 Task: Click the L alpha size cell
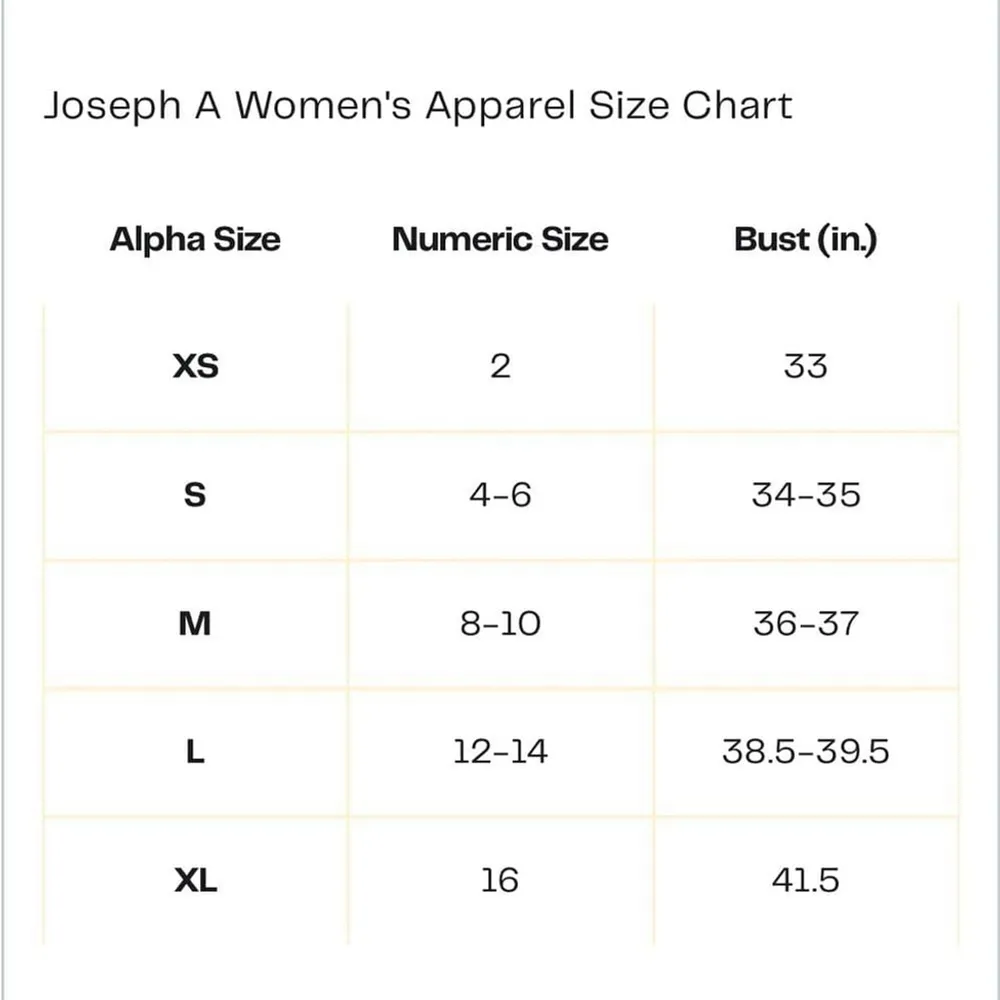[195, 751]
